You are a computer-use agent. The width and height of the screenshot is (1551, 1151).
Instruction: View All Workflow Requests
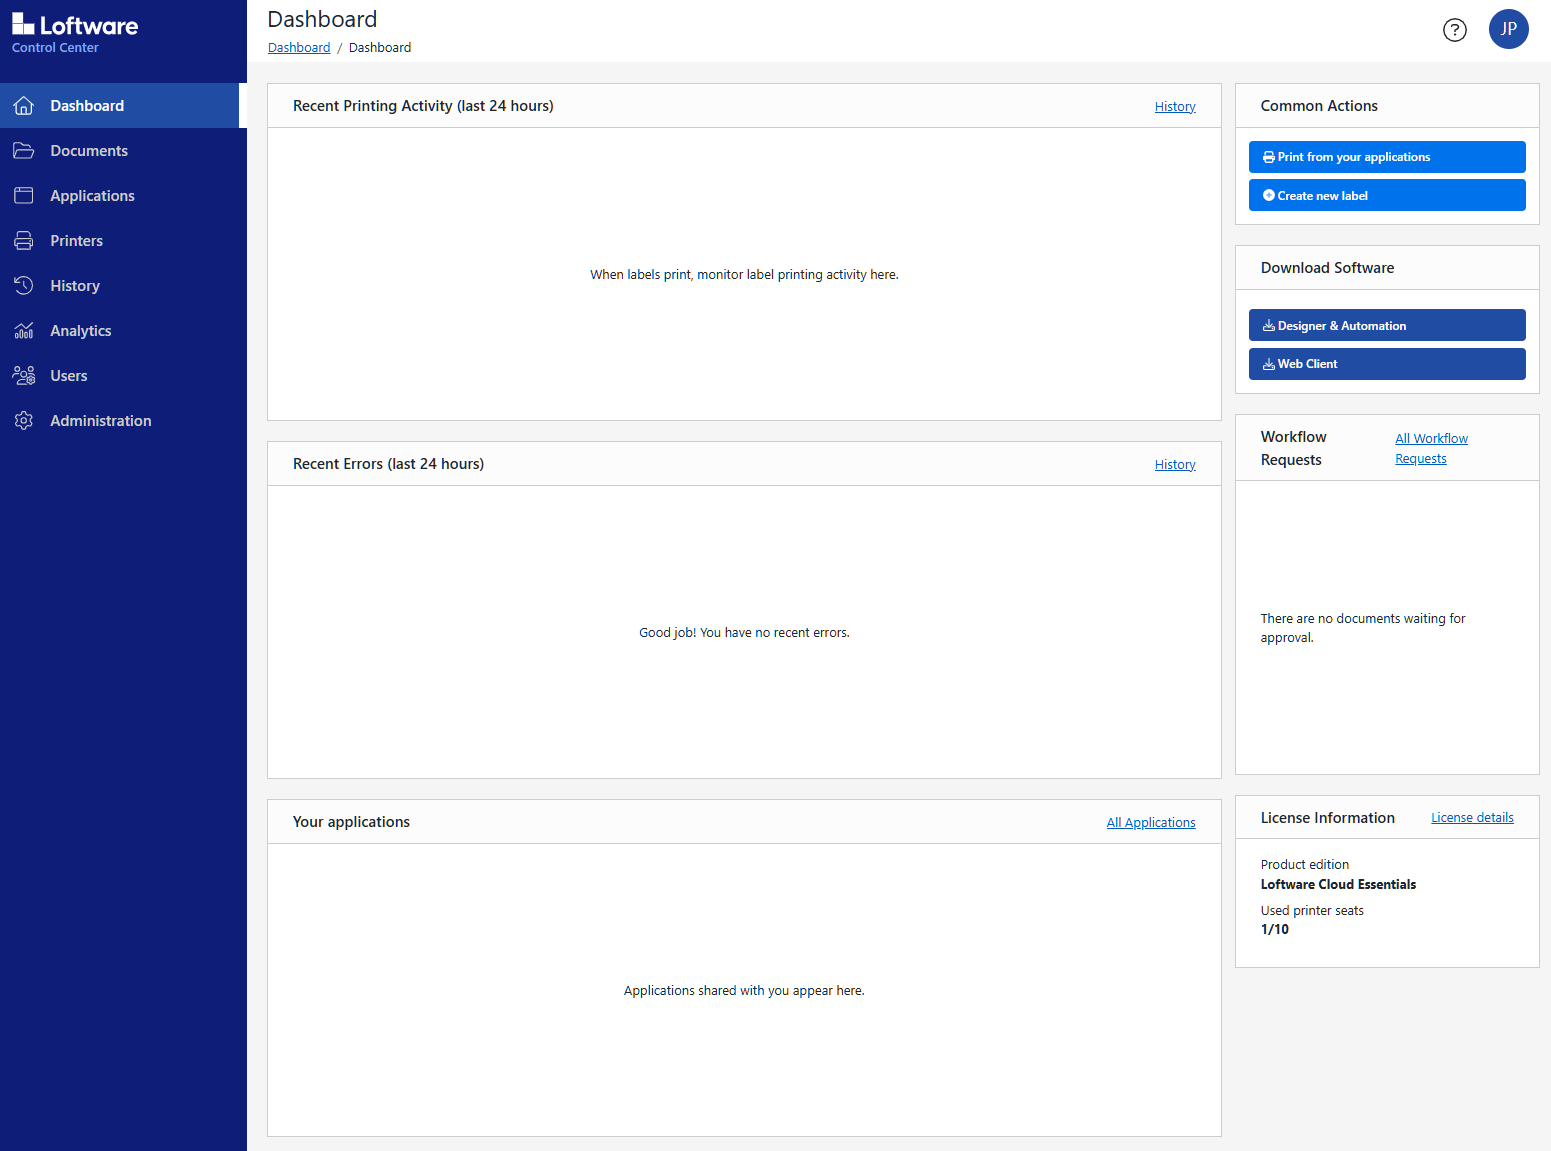(x=1431, y=447)
